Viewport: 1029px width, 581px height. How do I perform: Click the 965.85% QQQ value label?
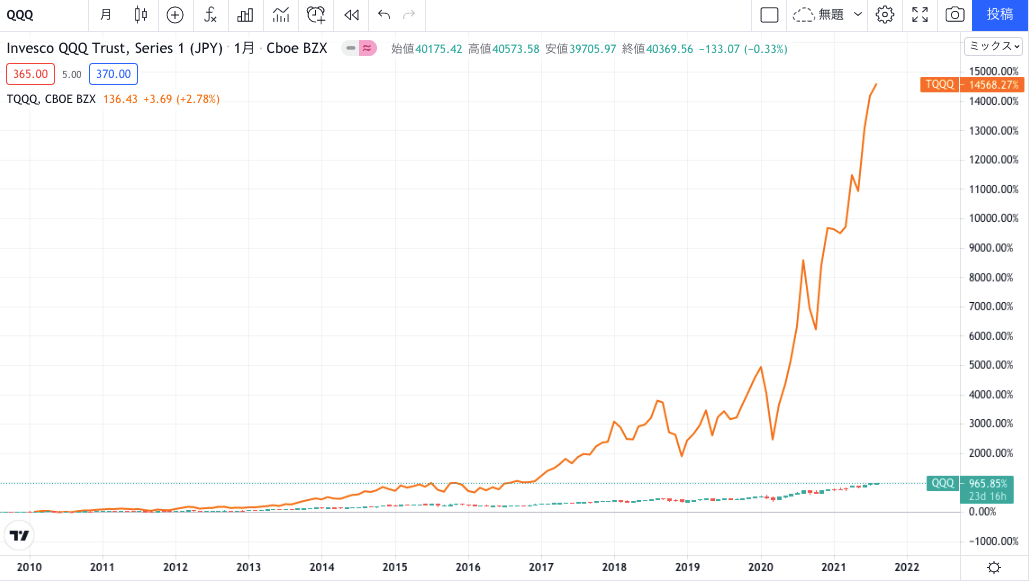[988, 483]
